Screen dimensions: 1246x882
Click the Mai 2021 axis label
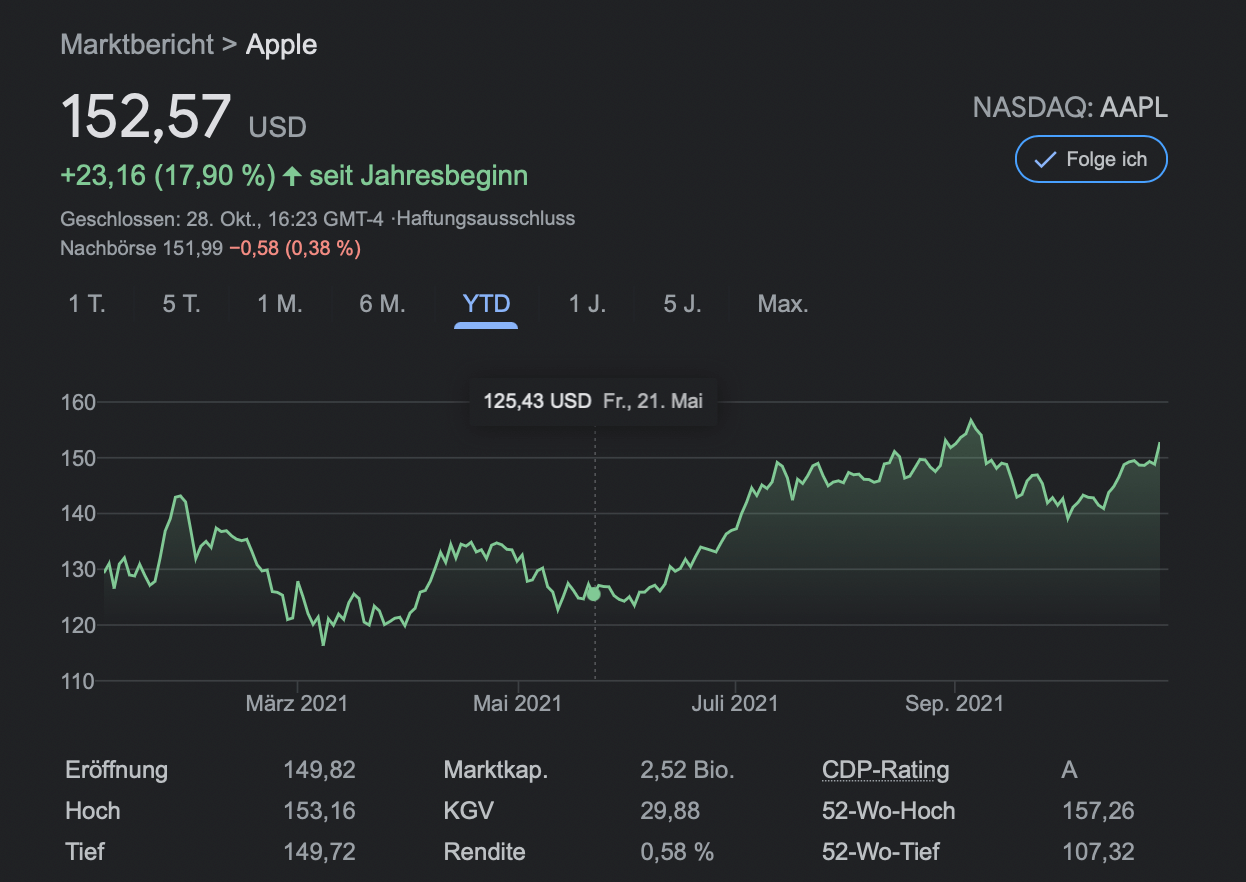coord(517,704)
